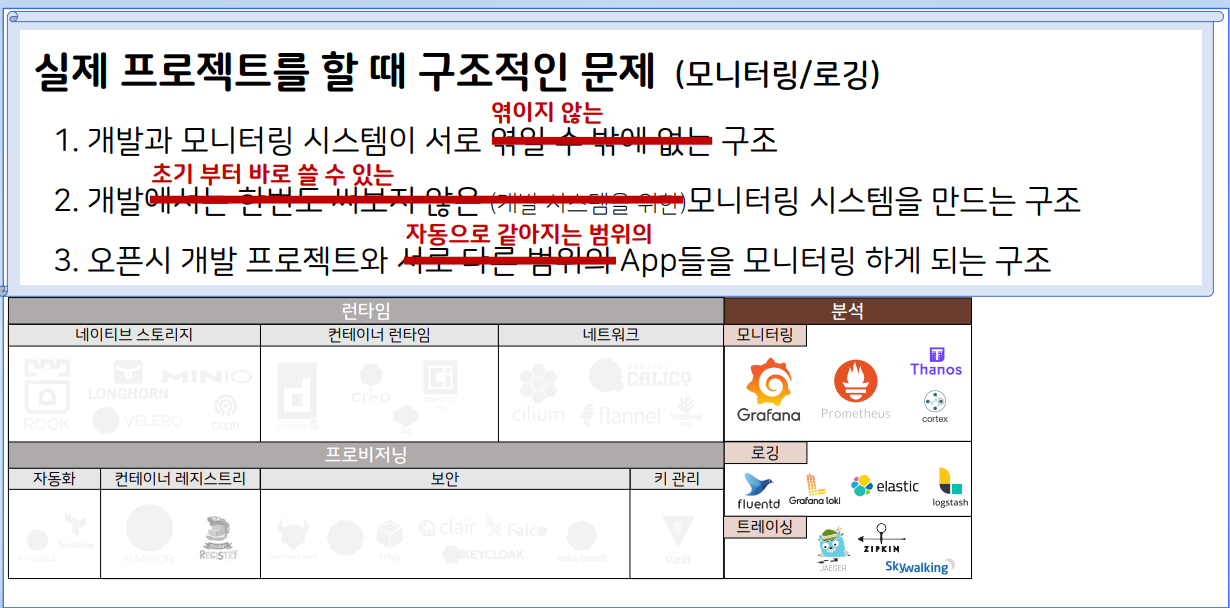
Task: Click the Grafana logo under Monitoring
Action: tap(769, 390)
